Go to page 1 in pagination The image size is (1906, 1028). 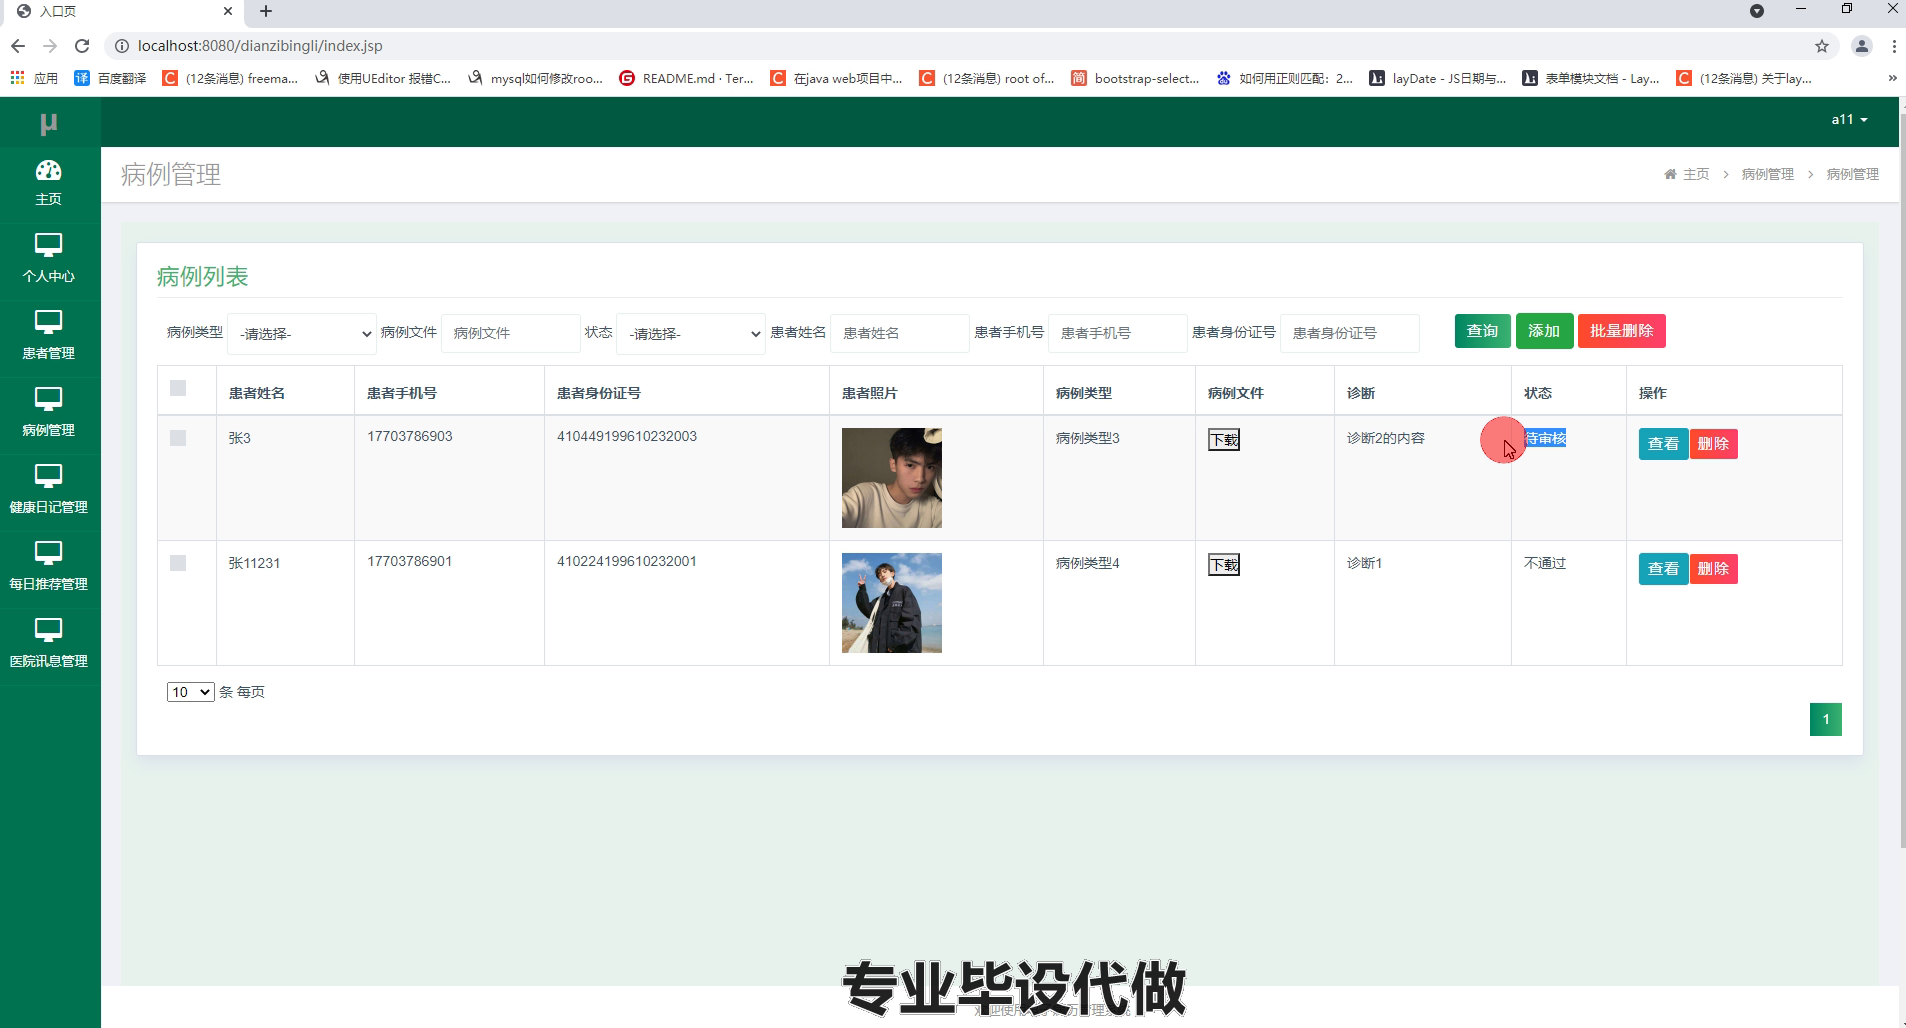1825,719
